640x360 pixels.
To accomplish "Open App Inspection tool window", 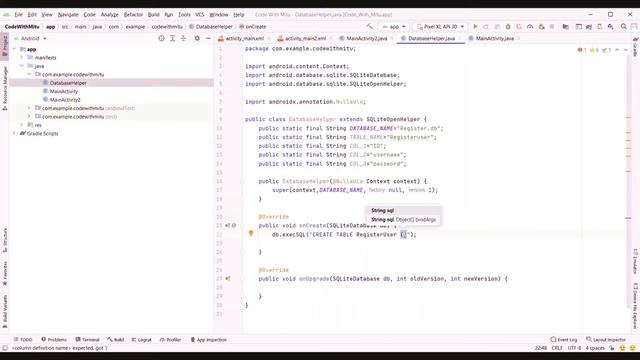I will (209, 340).
